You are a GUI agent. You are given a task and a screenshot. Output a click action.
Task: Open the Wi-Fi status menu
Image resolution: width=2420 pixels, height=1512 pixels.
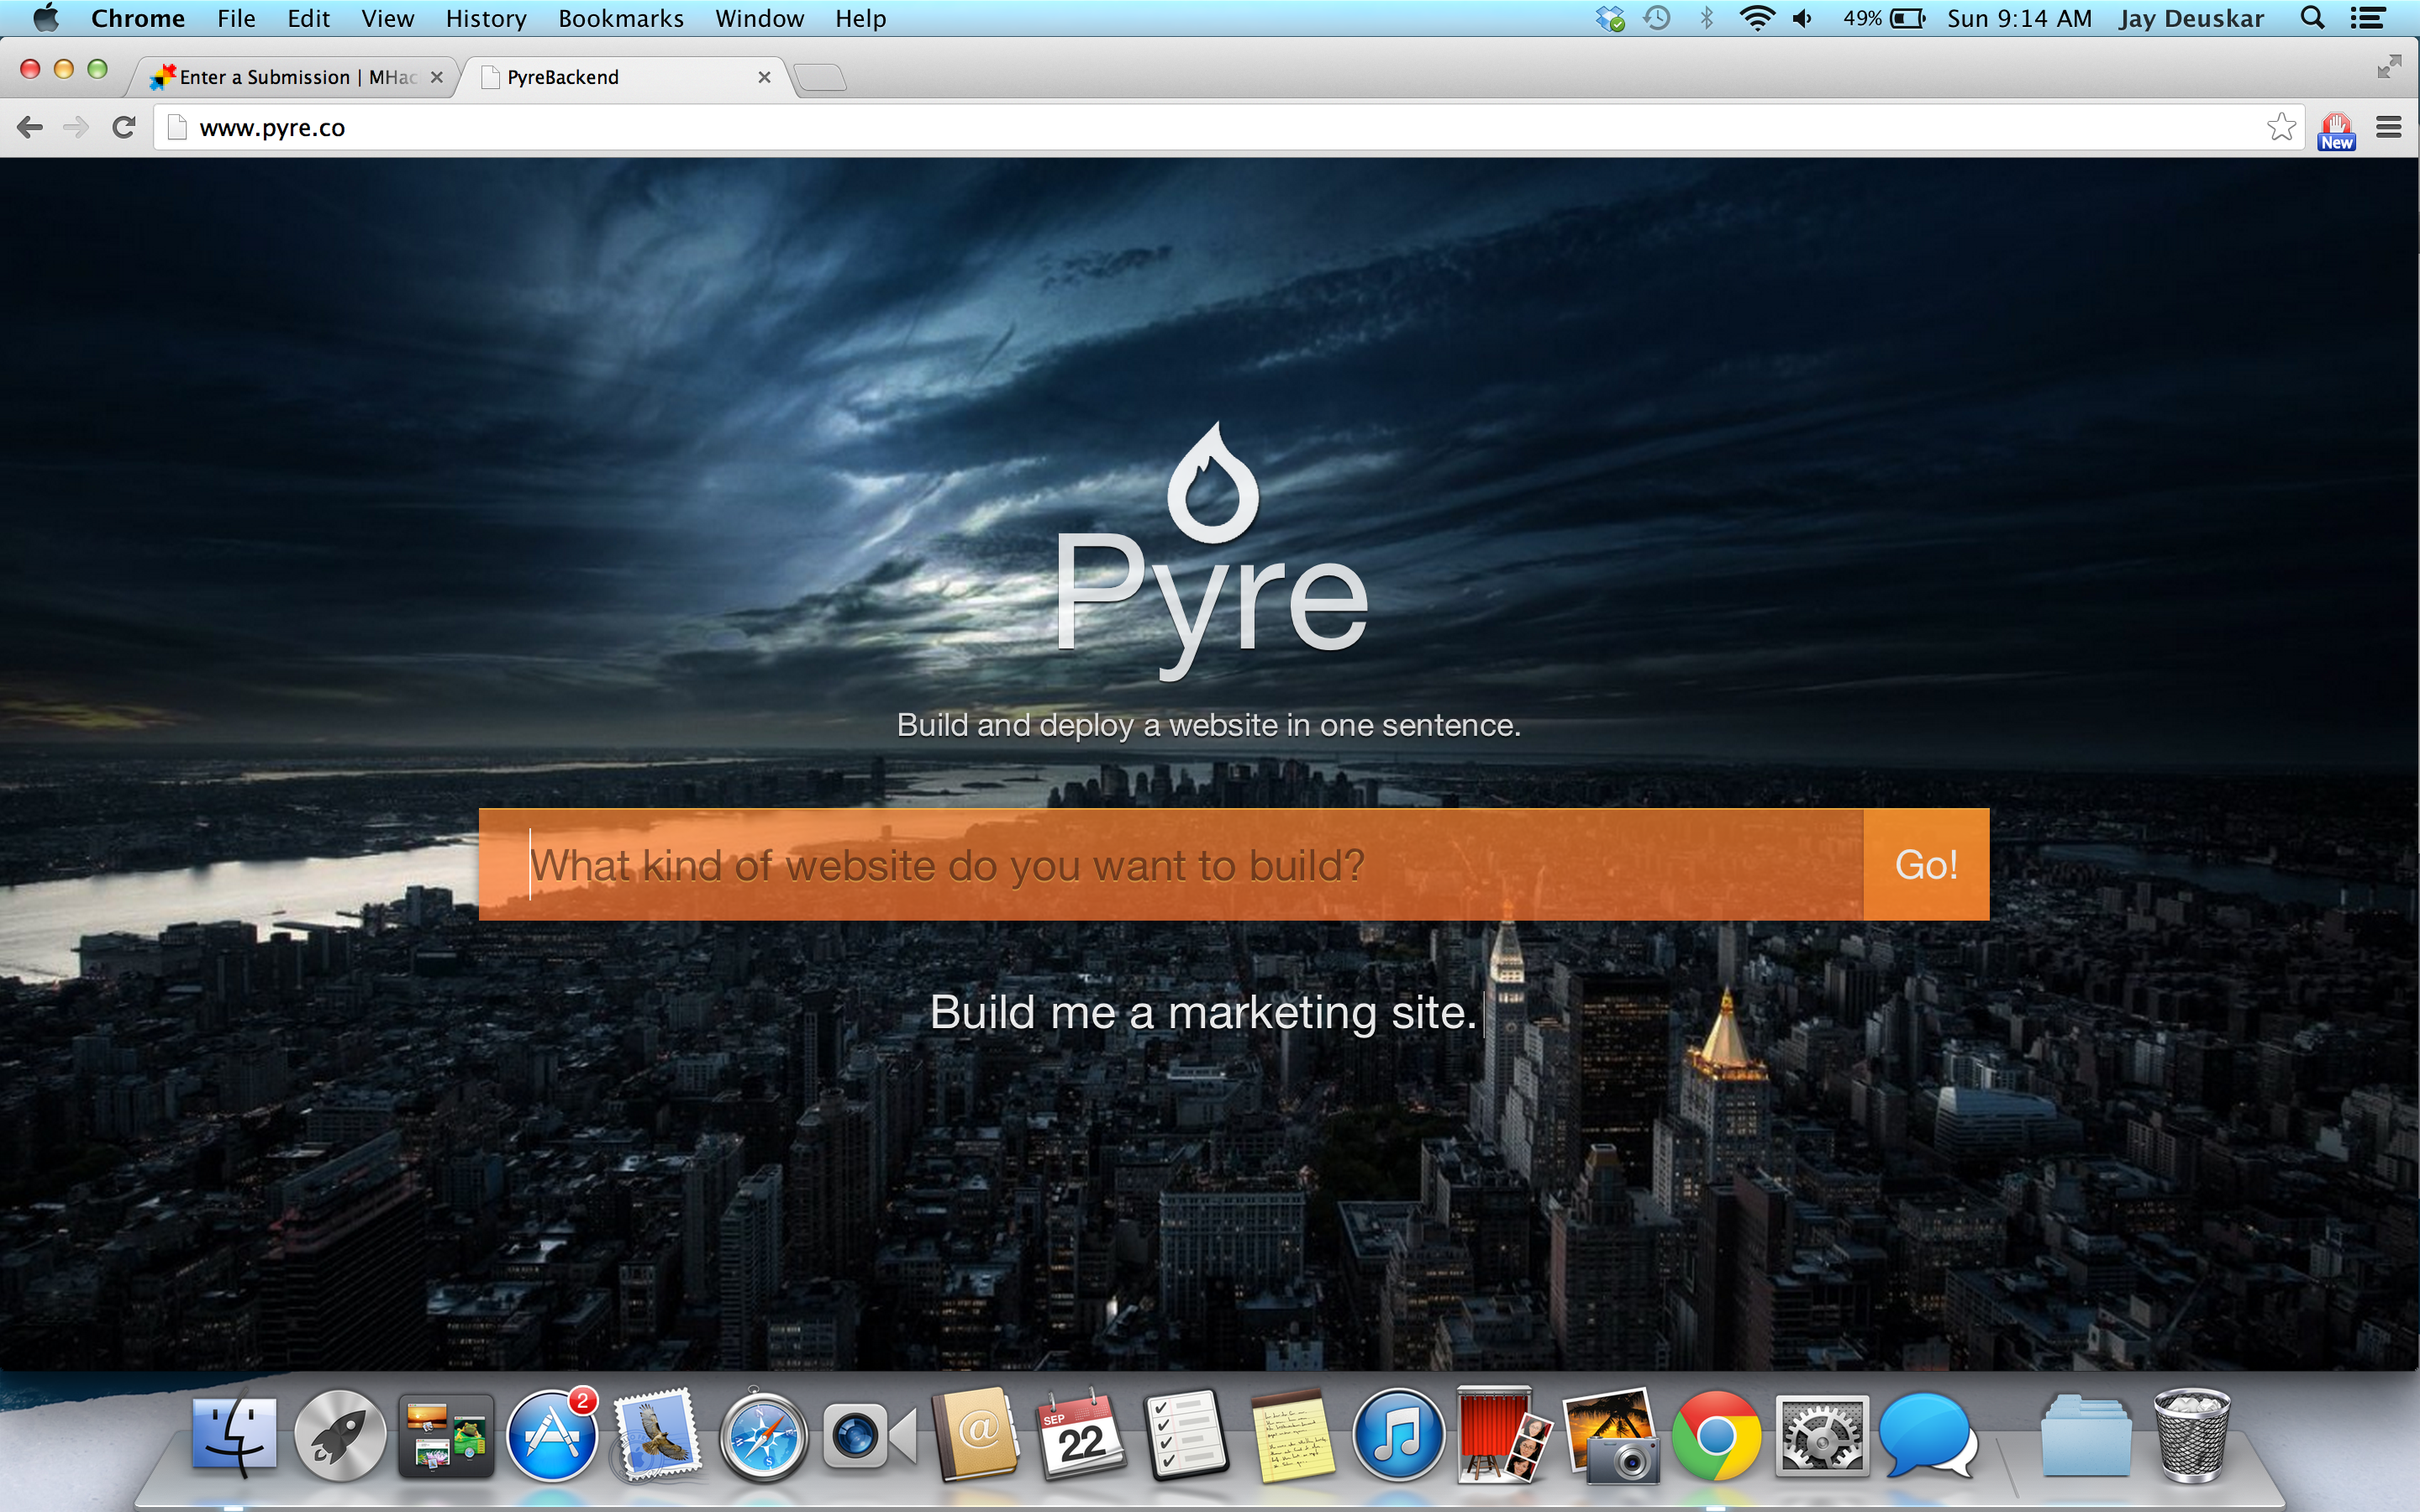[1756, 19]
